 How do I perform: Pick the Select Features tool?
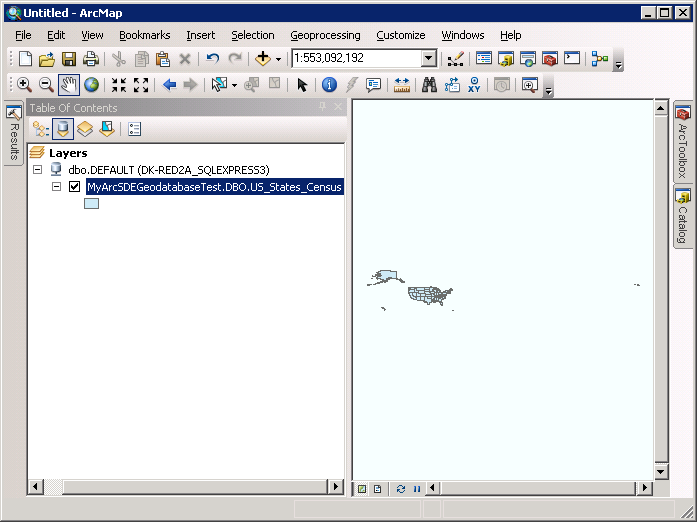click(220, 84)
